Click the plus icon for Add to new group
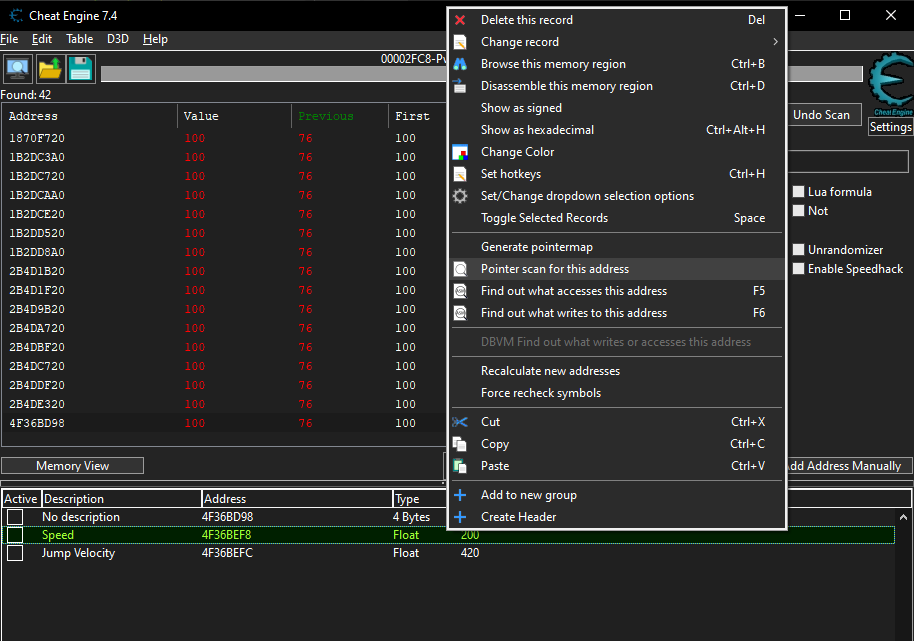 (x=460, y=495)
